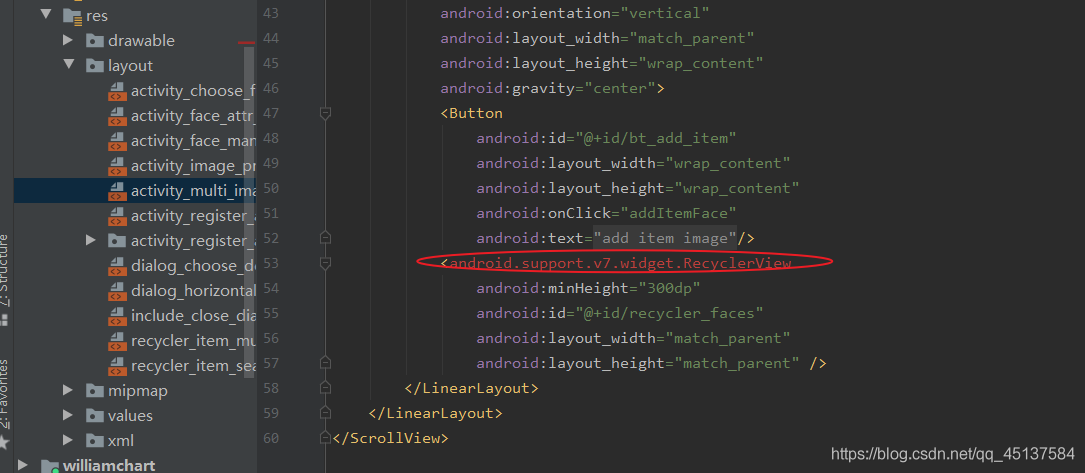Click the closing ScrollView tag

coord(391,438)
